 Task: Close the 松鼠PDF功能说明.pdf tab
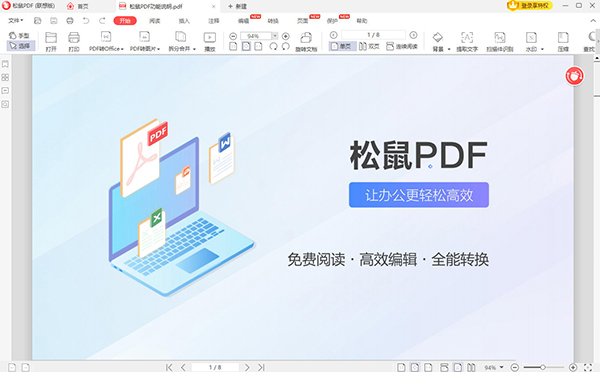[214, 7]
